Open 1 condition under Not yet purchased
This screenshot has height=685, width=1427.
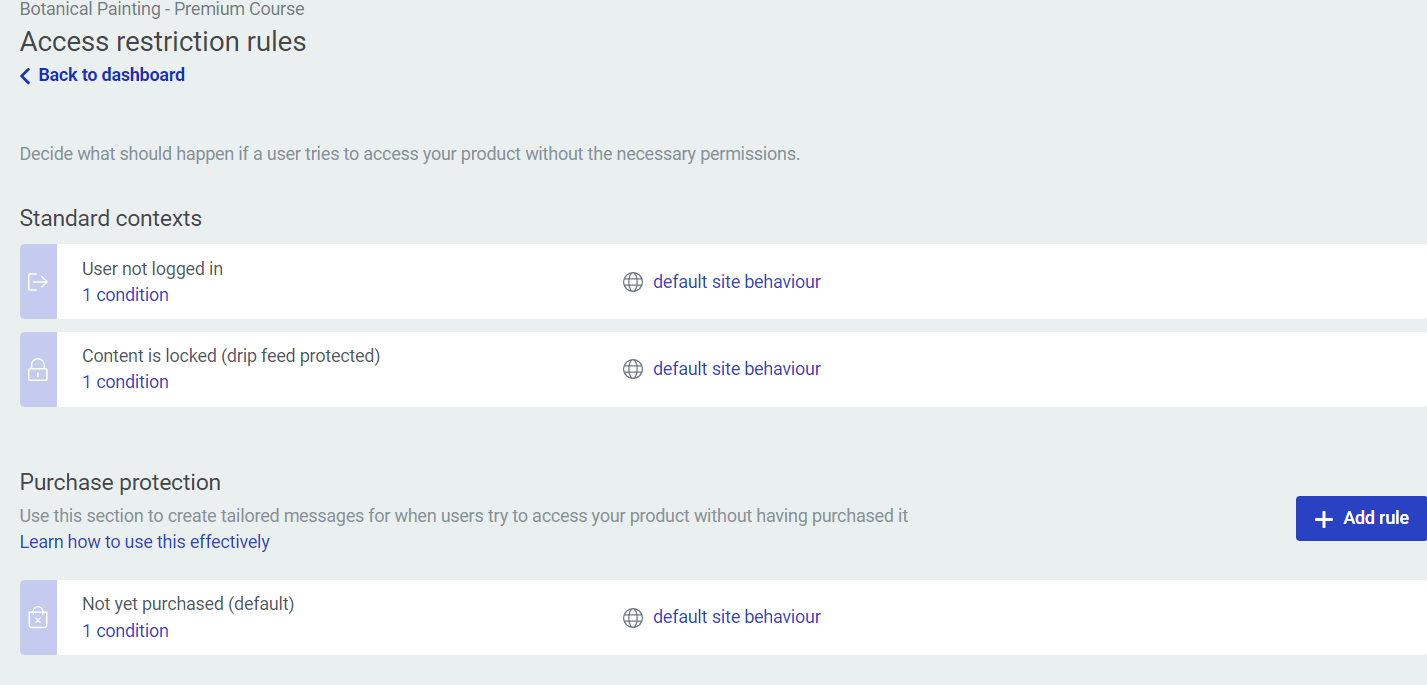tap(125, 631)
